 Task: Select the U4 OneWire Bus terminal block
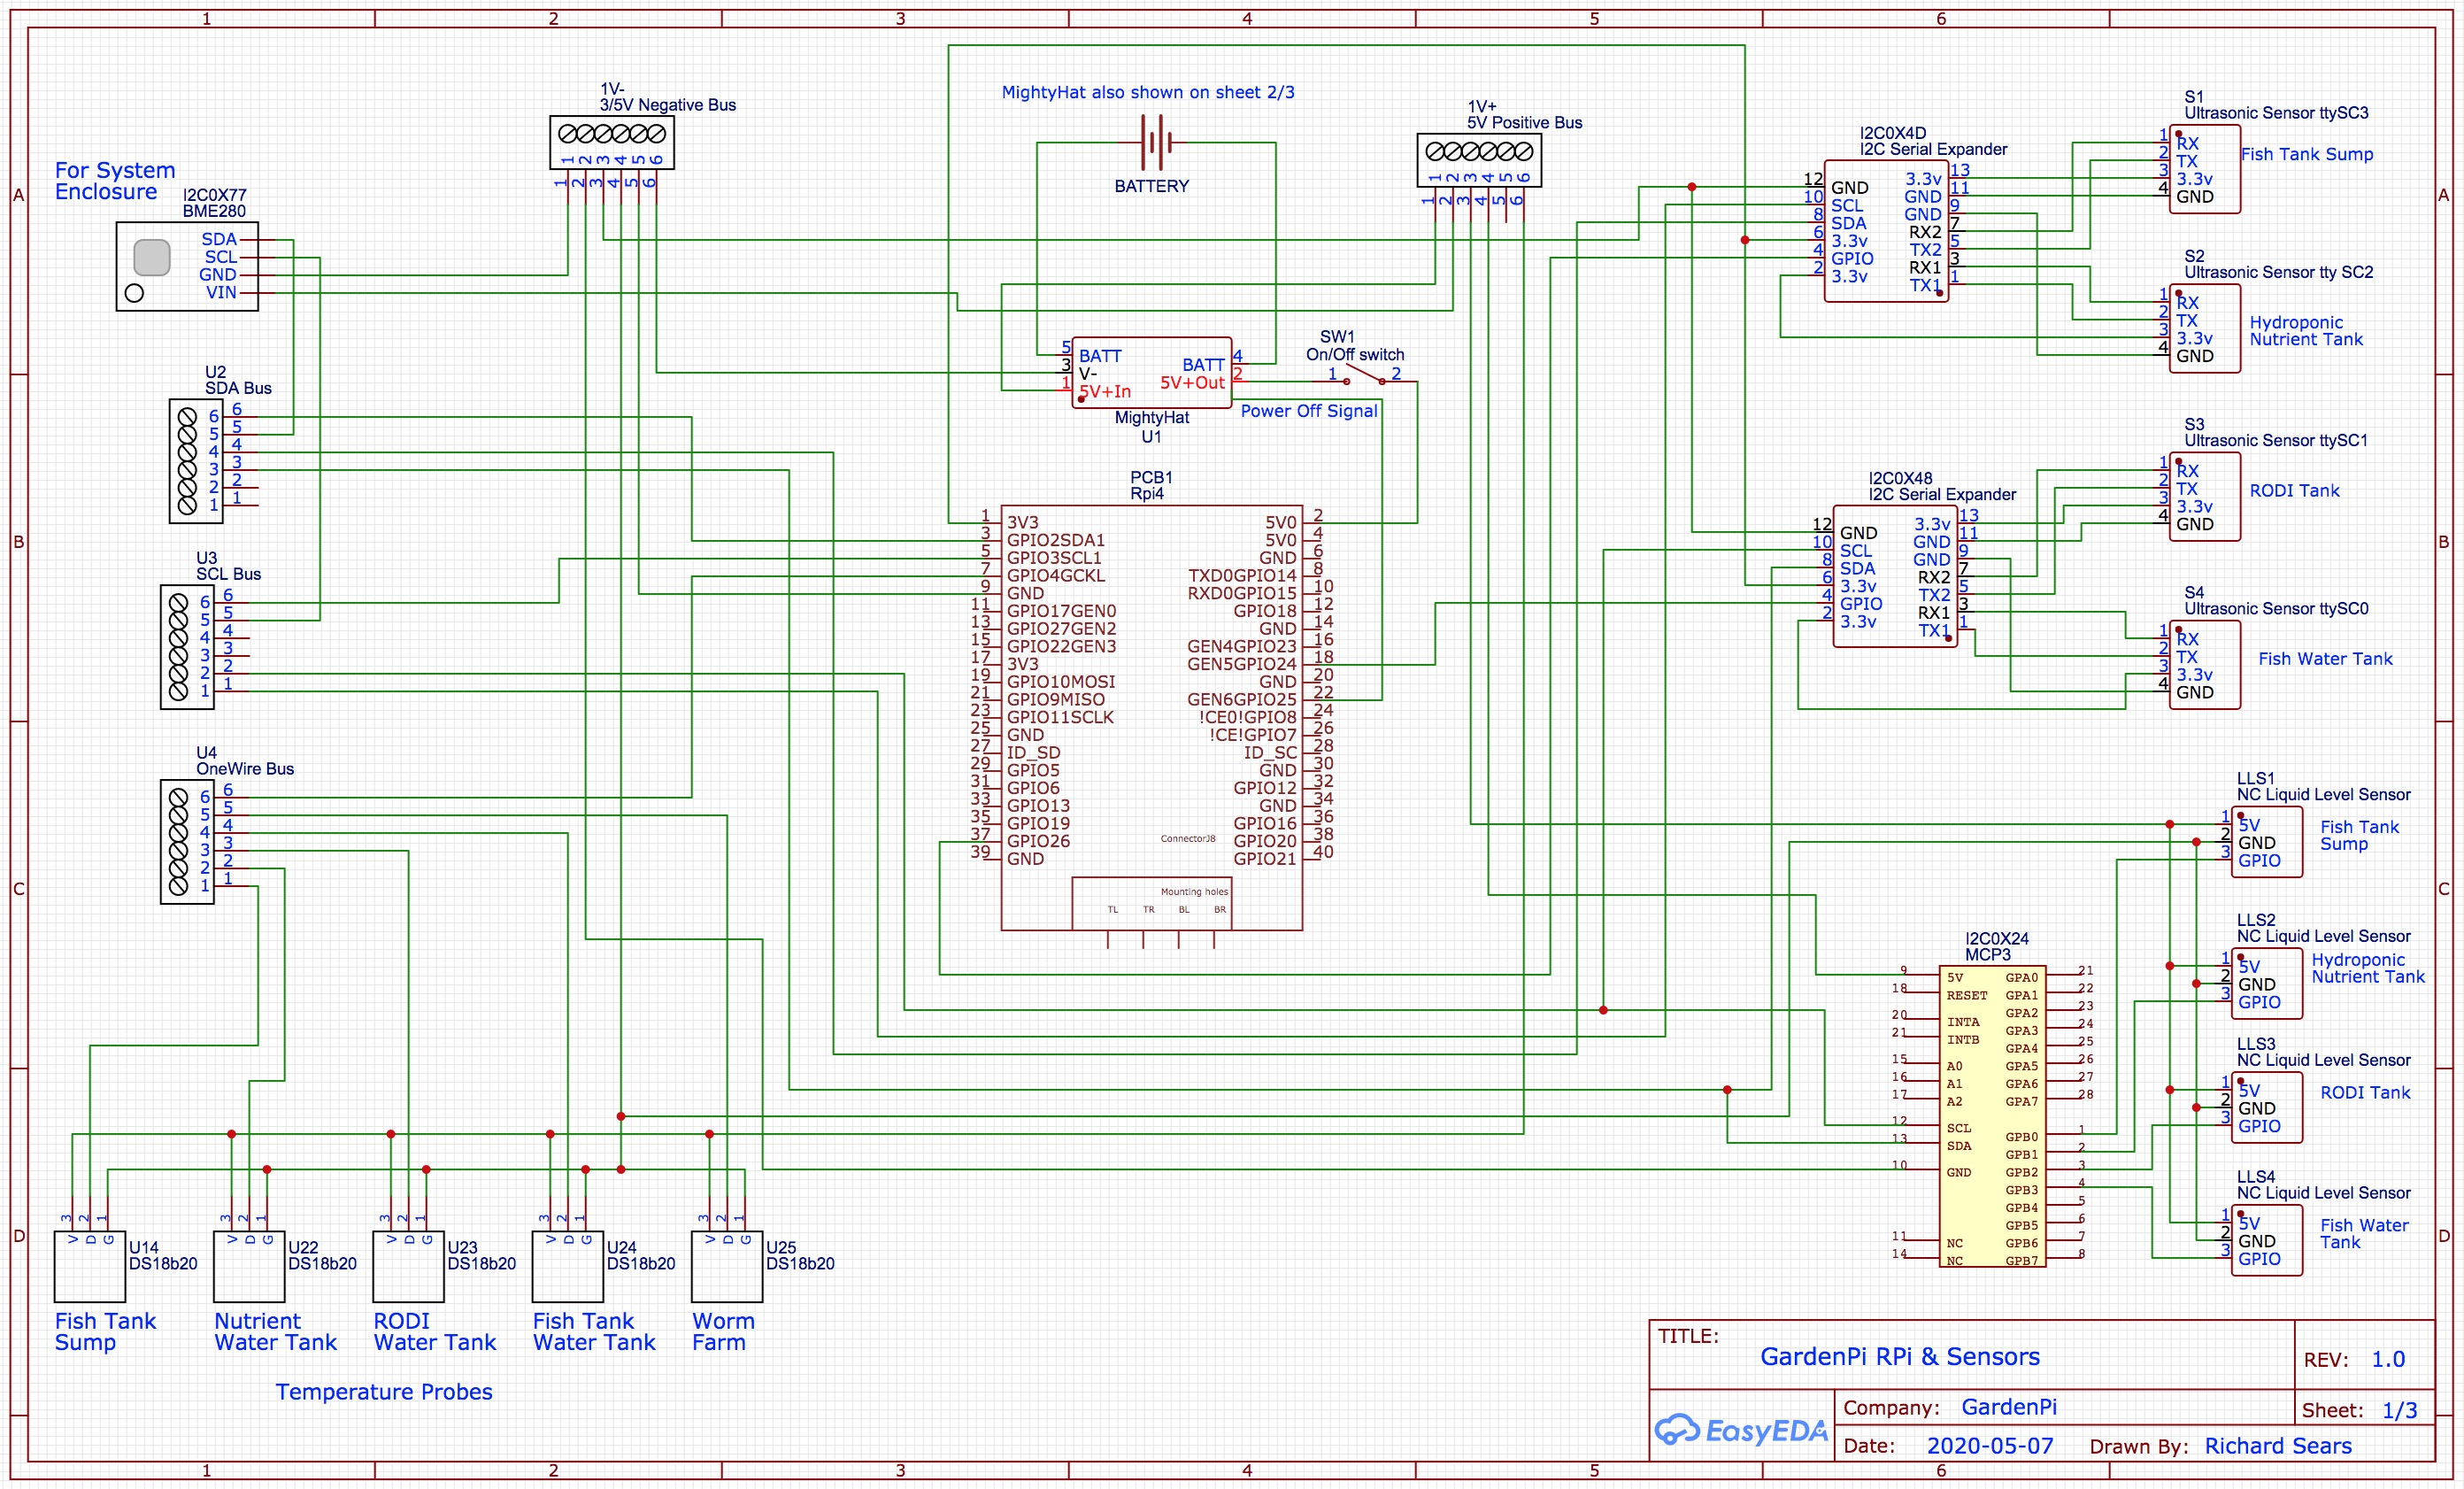[187, 842]
